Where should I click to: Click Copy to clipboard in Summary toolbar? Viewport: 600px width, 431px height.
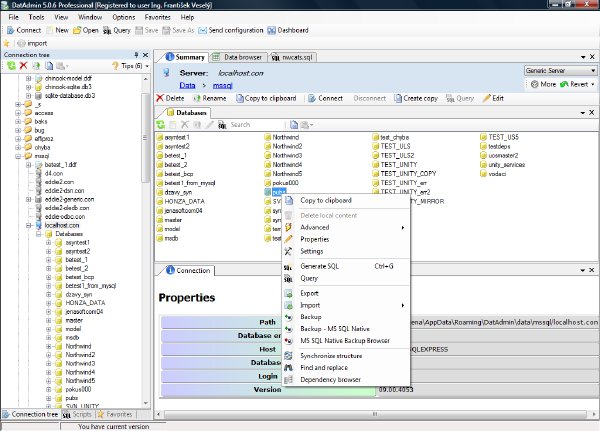tap(266, 98)
